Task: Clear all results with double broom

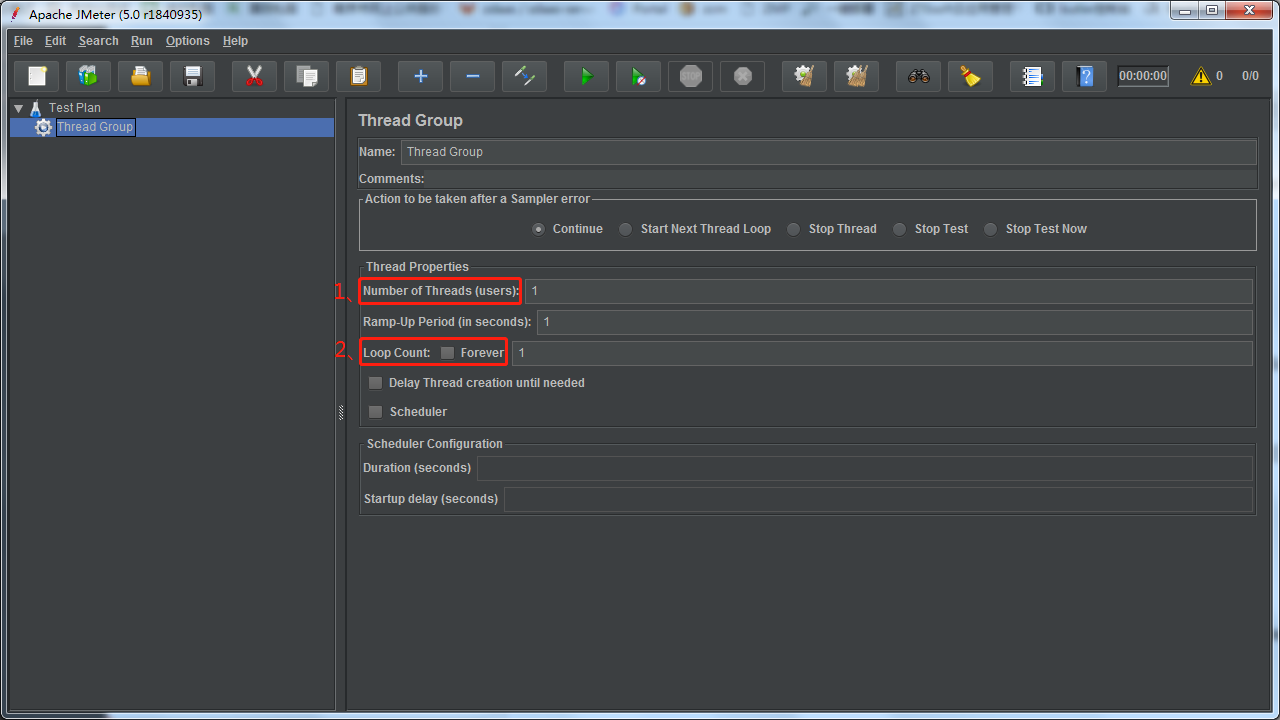Action: tap(856, 76)
